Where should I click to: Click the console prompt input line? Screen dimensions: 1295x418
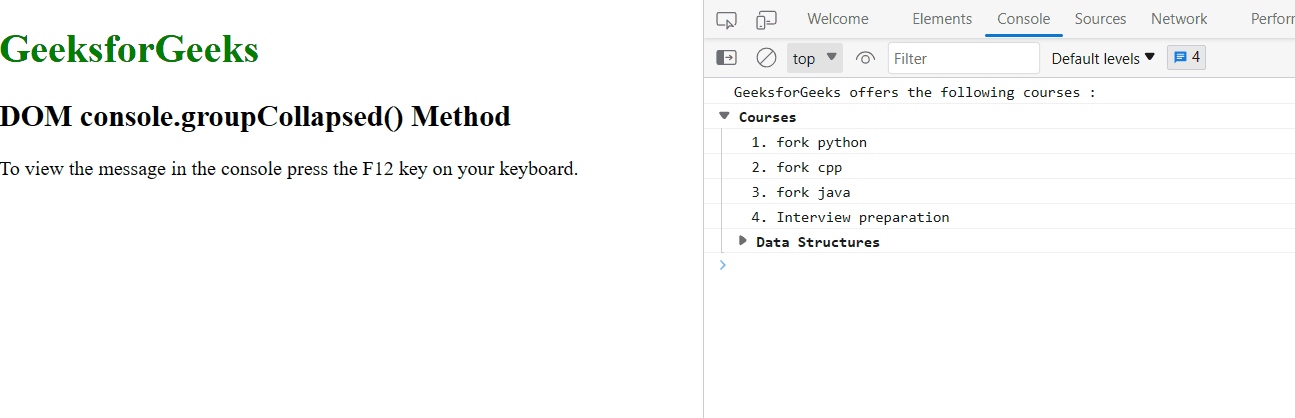click(1000, 265)
